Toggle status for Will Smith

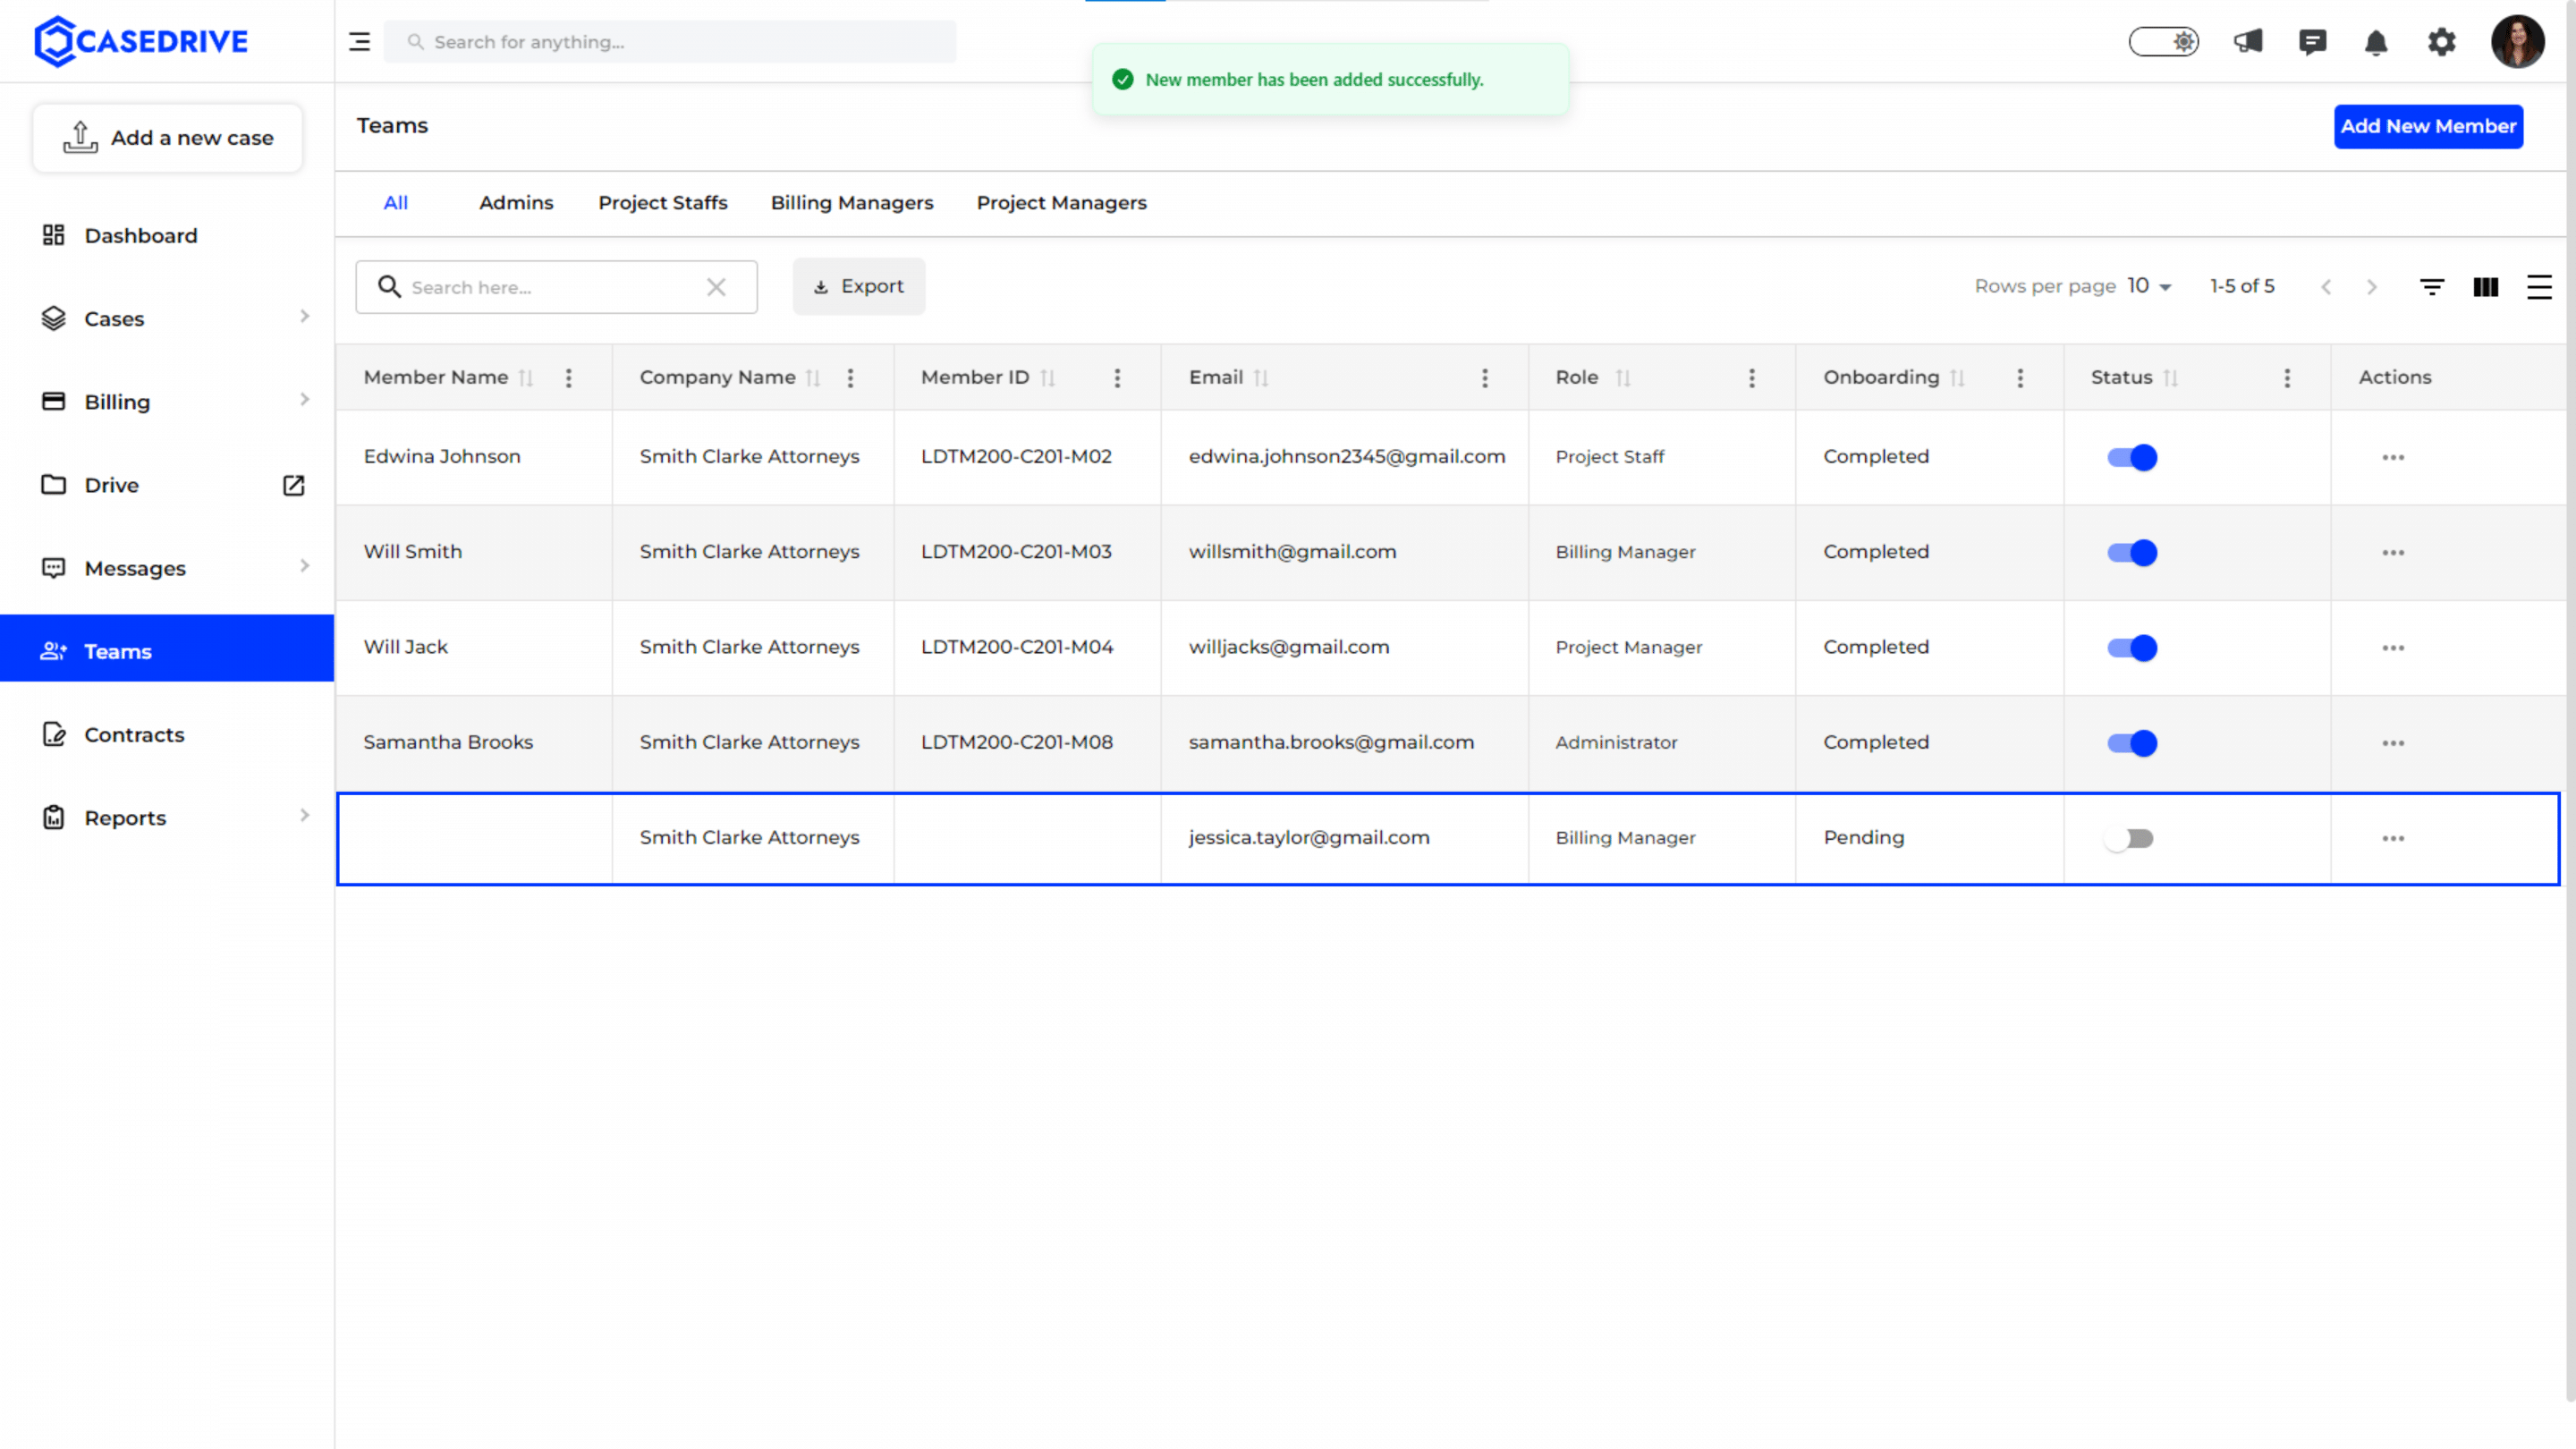pos(2131,553)
